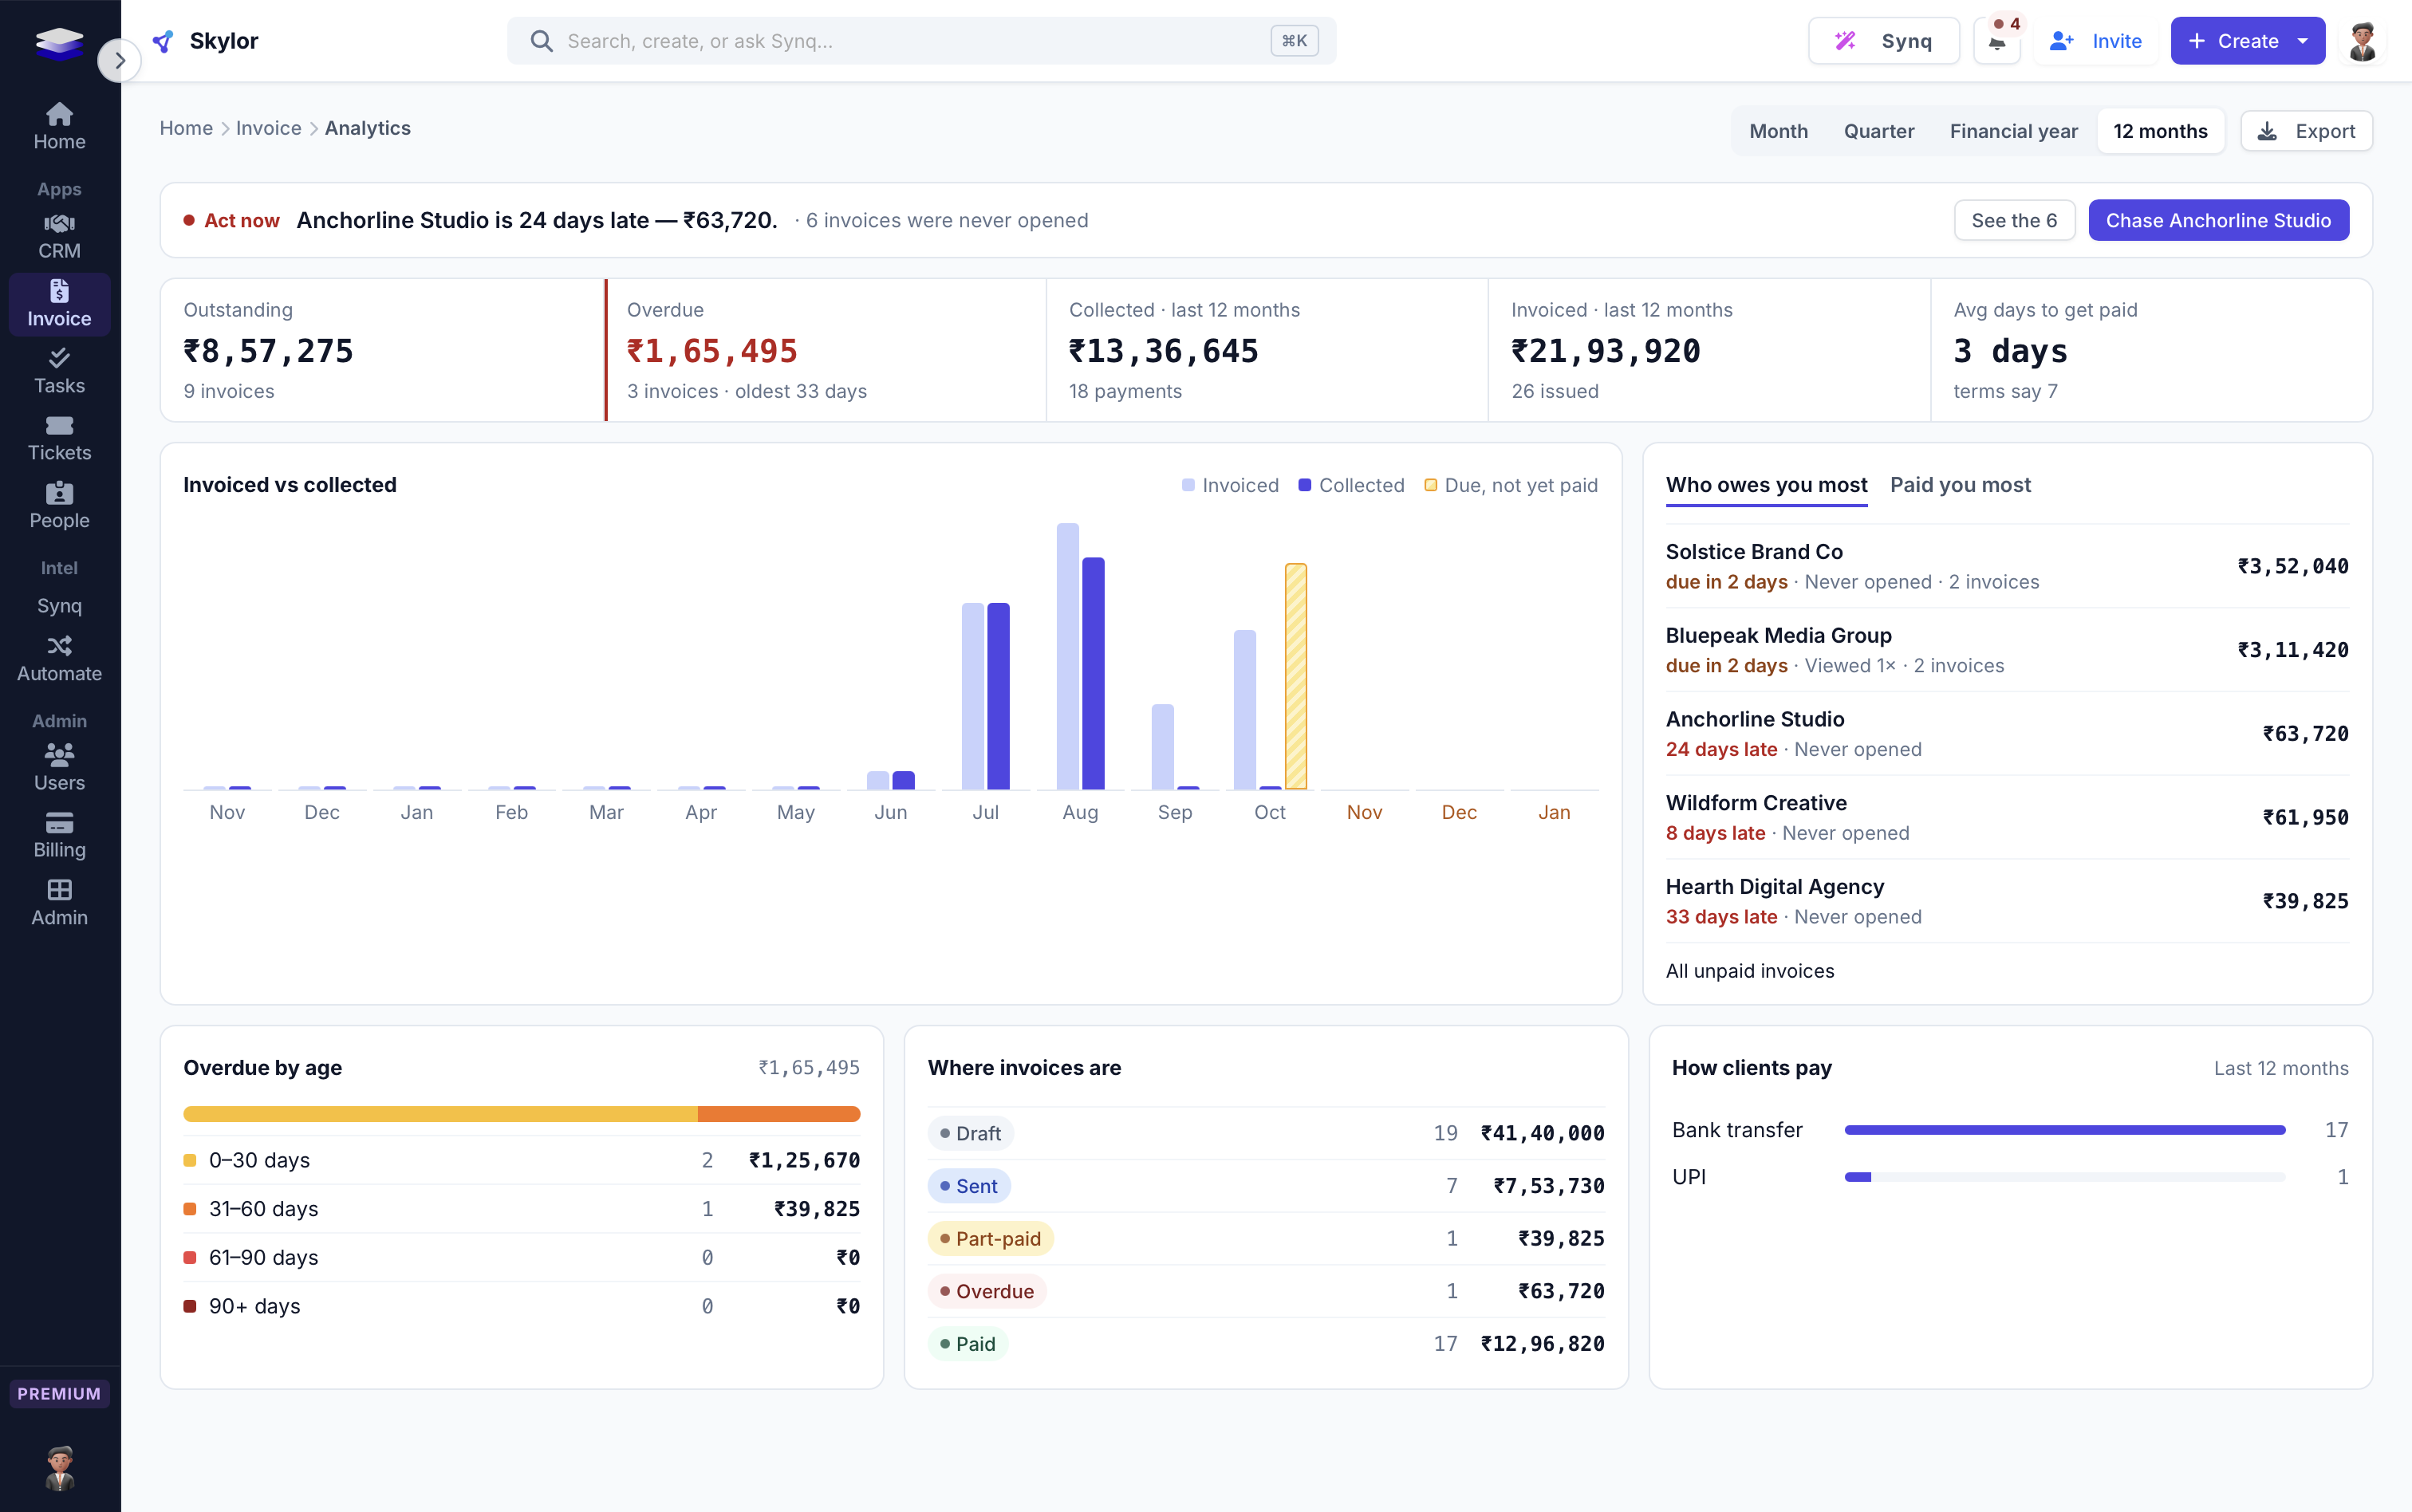Image resolution: width=2412 pixels, height=1512 pixels.
Task: Open the Create dropdown arrow
Action: [2302, 41]
